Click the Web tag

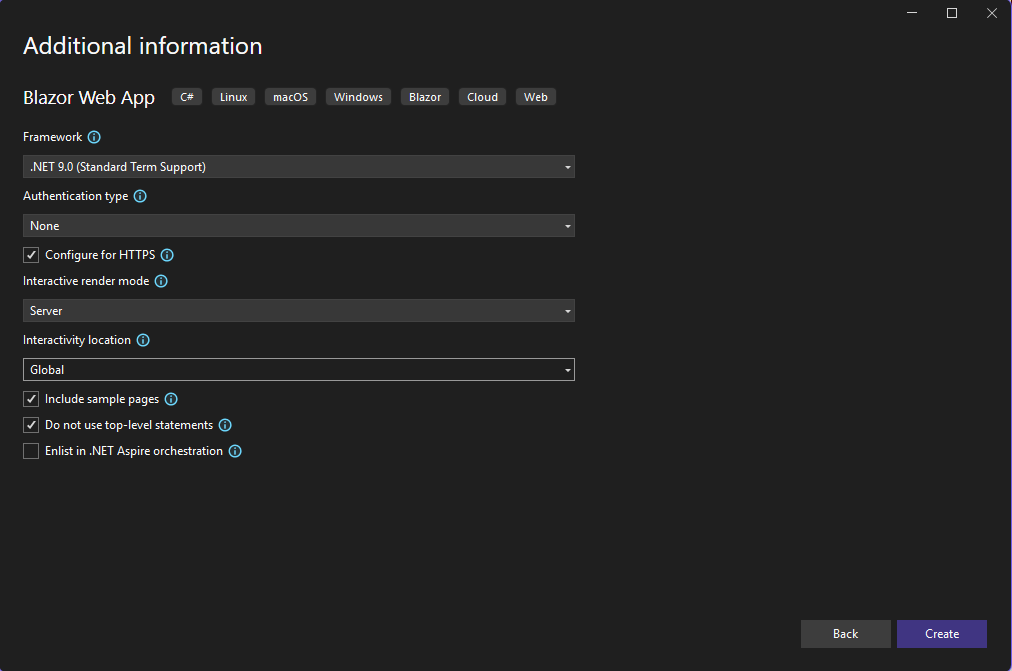click(x=536, y=97)
